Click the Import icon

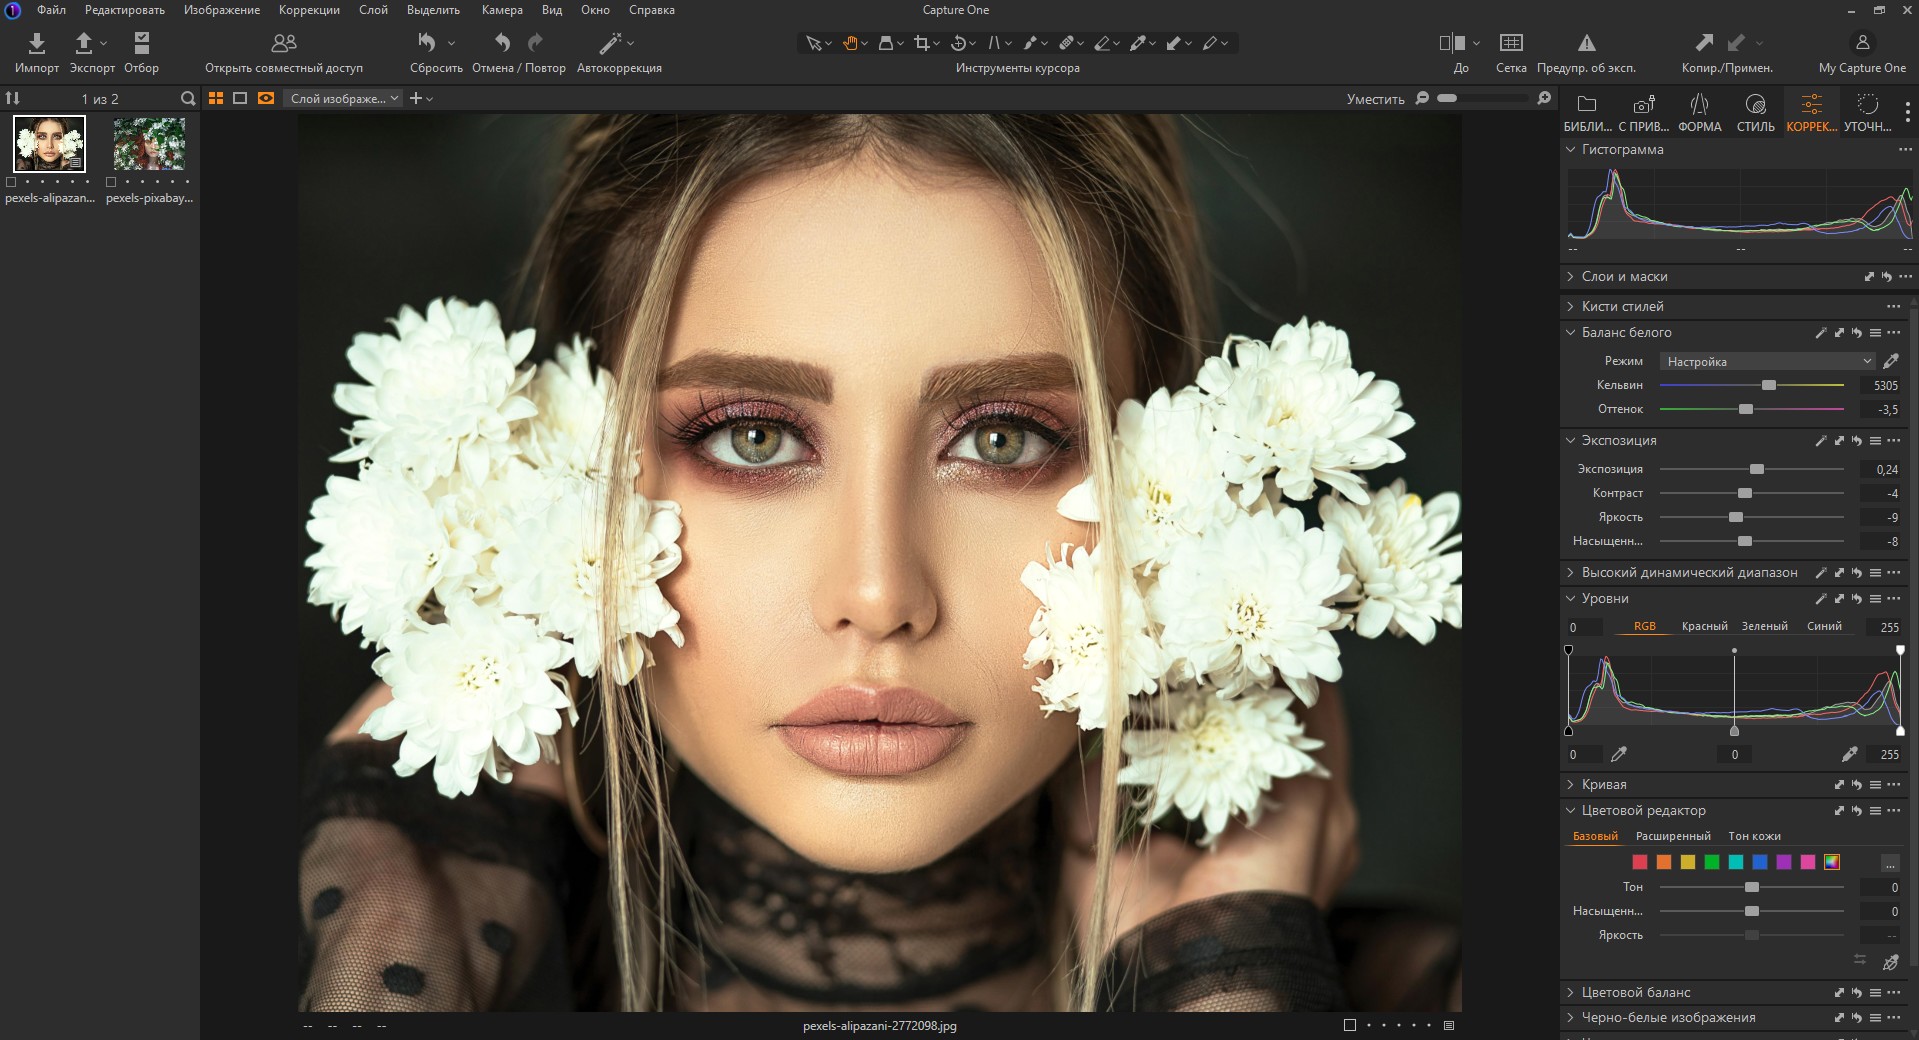click(x=37, y=43)
